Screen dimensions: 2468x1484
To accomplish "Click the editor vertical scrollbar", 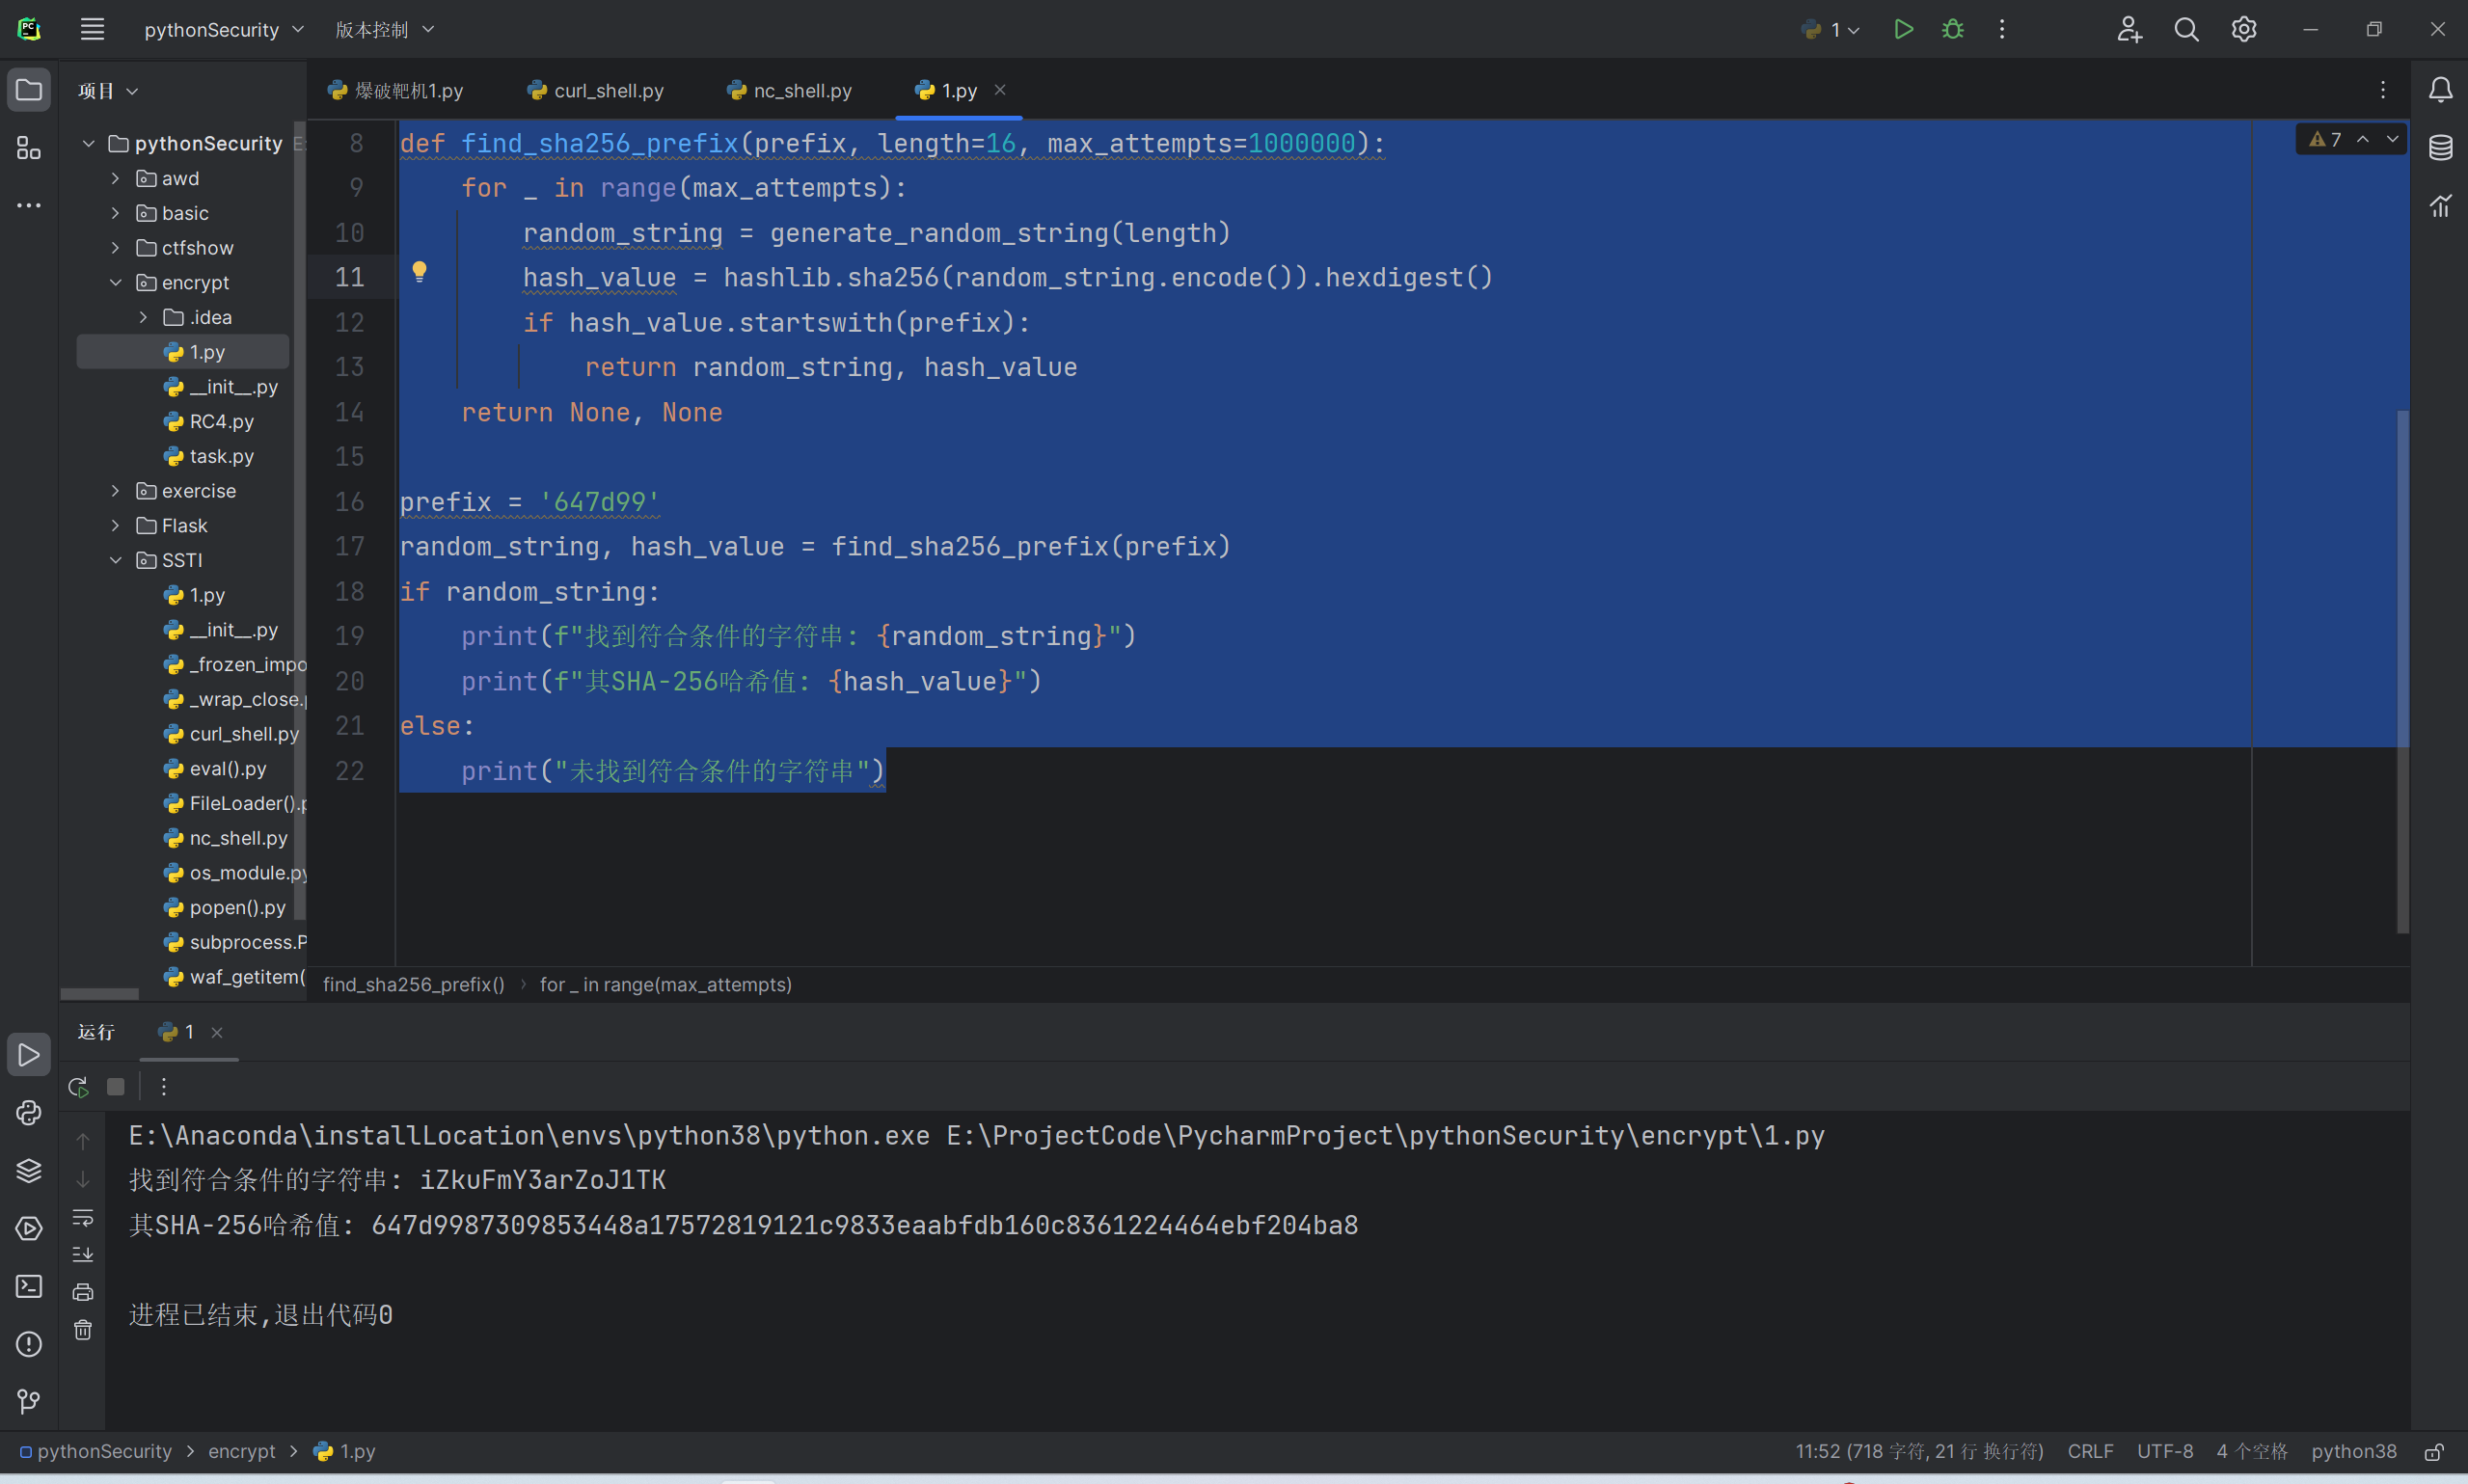I will [x=2402, y=670].
